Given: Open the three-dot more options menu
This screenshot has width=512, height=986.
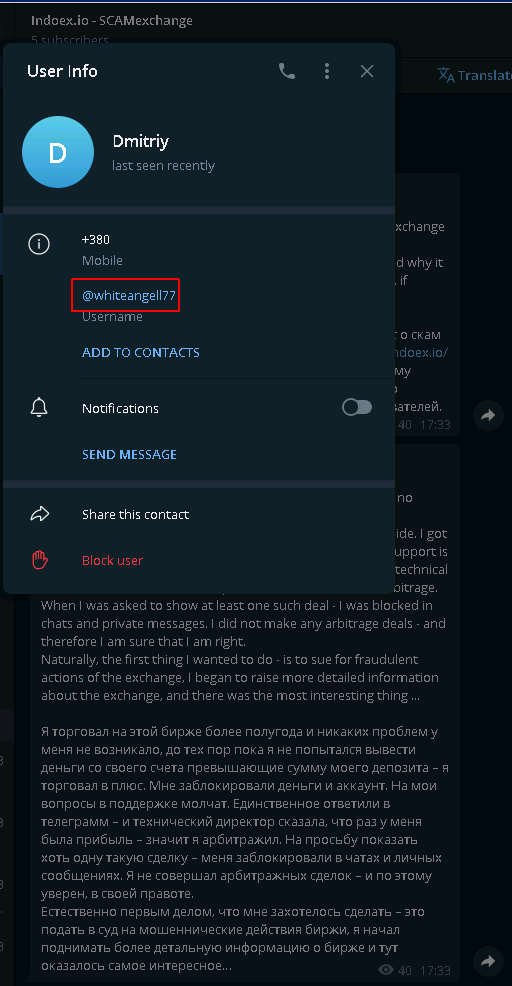Looking at the screenshot, I should pyautogui.click(x=326, y=71).
